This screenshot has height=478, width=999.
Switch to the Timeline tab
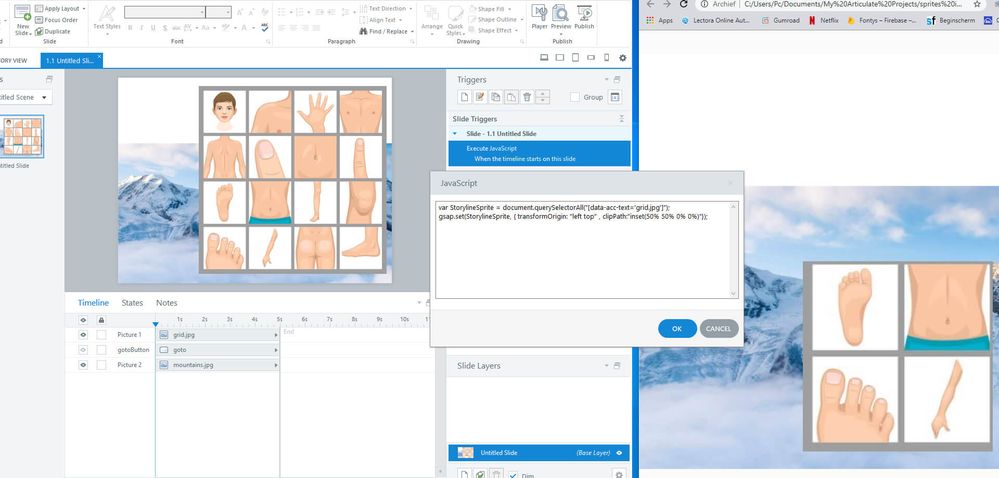point(93,303)
